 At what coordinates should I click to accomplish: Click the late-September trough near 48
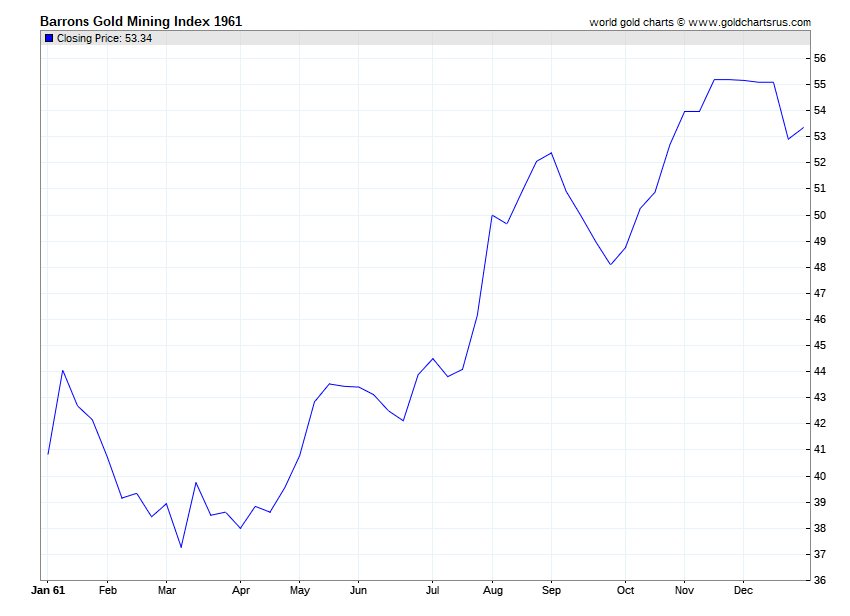[x=610, y=265]
